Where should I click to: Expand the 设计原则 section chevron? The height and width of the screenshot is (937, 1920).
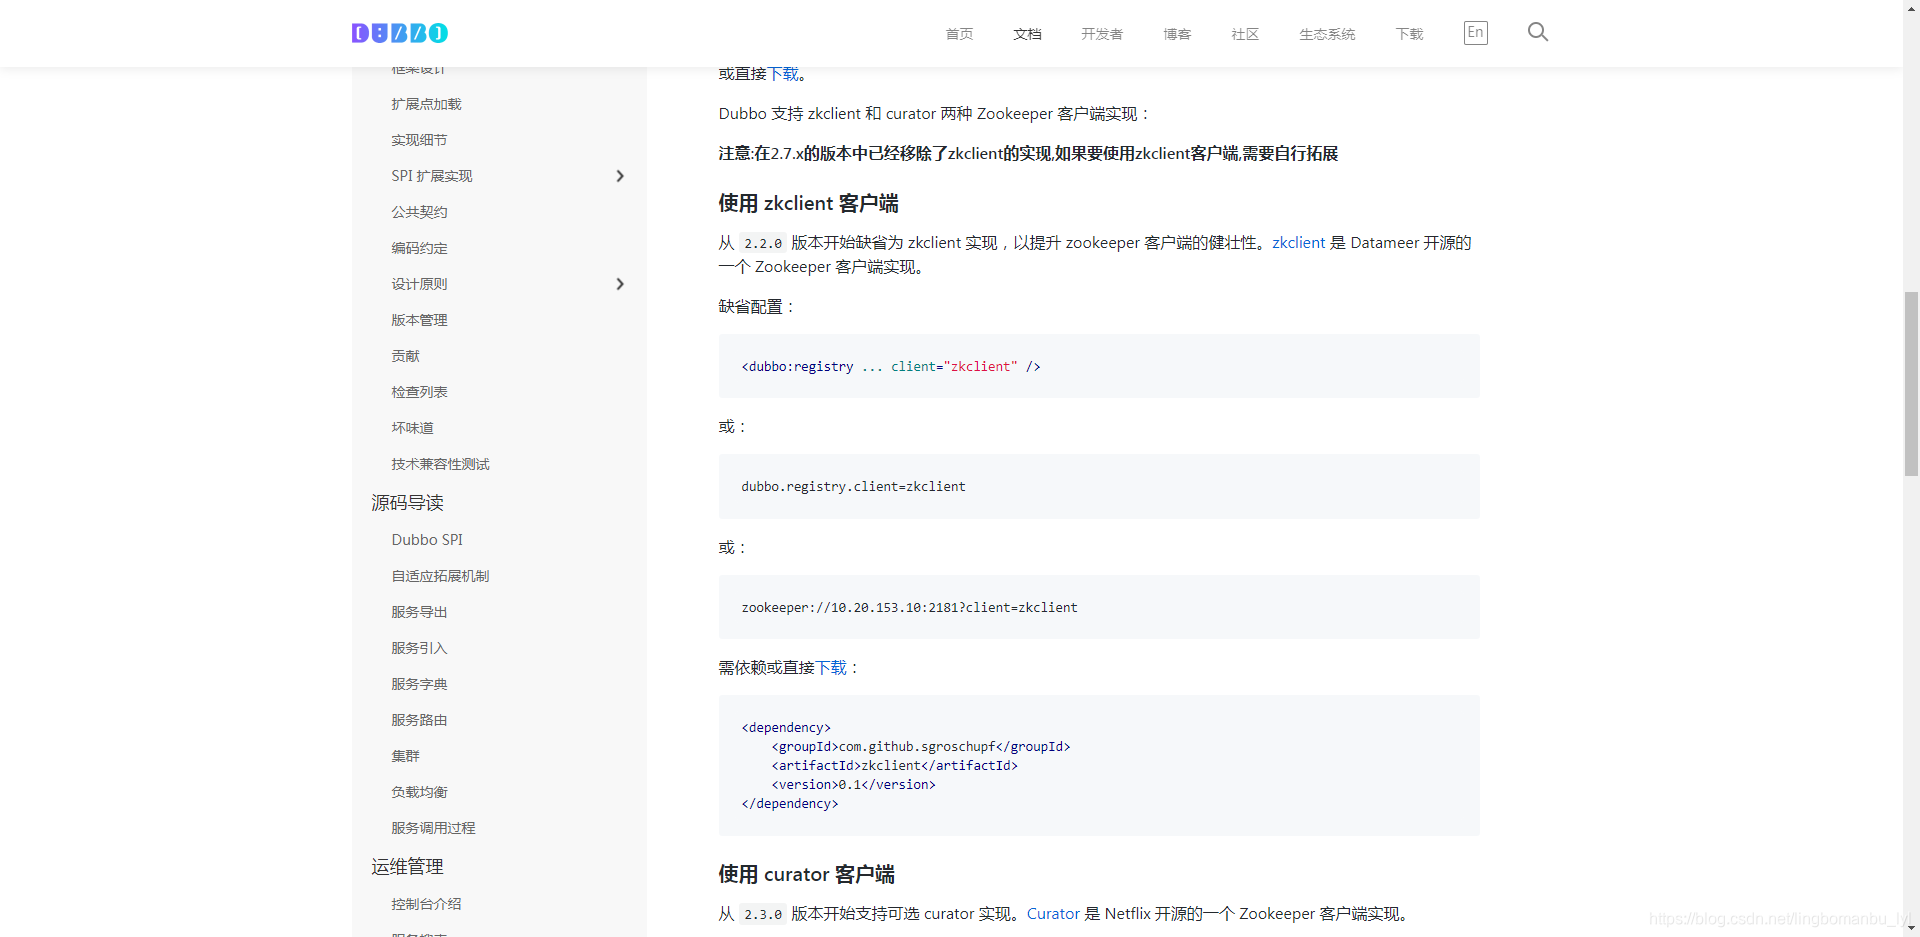pos(620,284)
